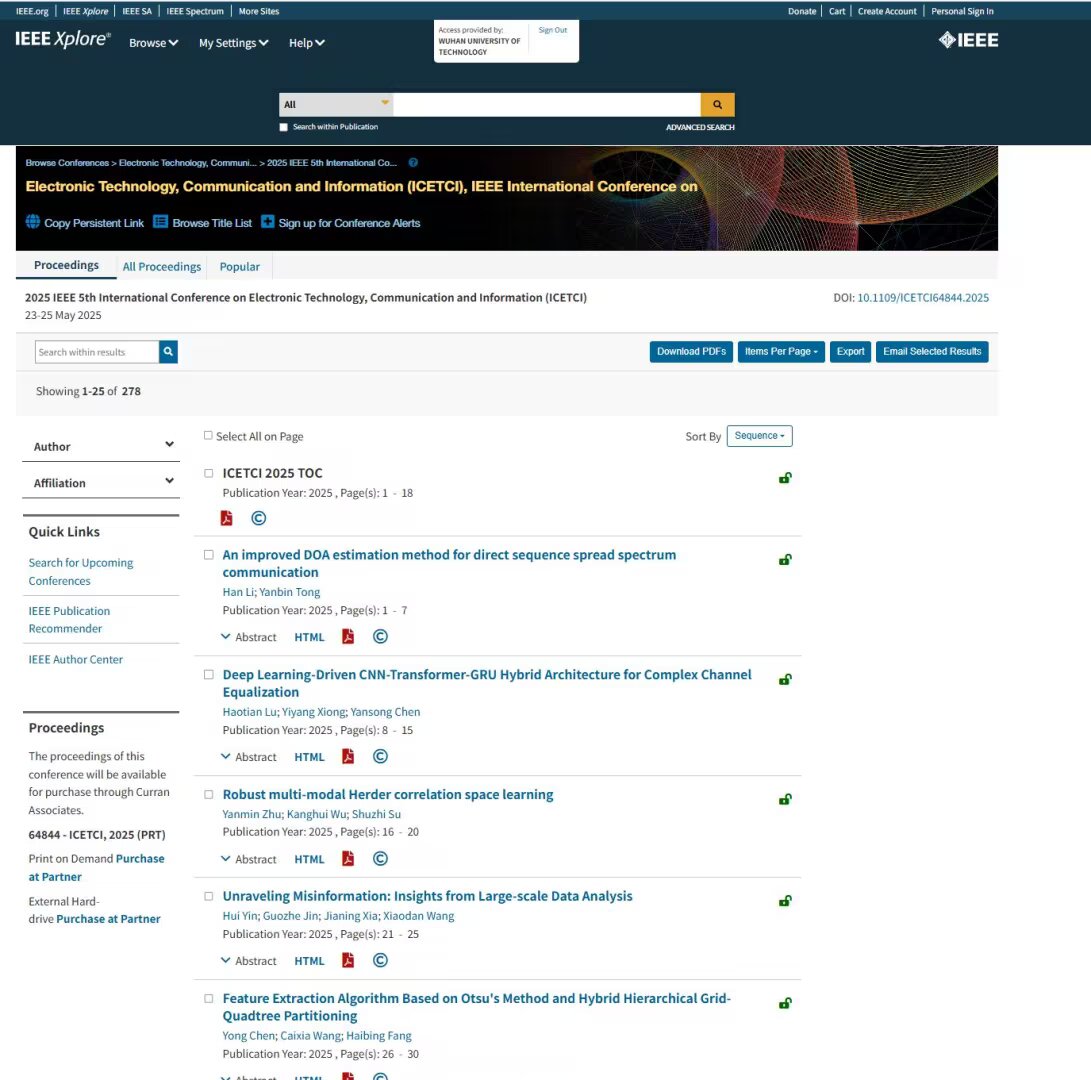Open PDF icon for Robust multi-modal Herder paper
This screenshot has height=1080, width=1091.
348,859
